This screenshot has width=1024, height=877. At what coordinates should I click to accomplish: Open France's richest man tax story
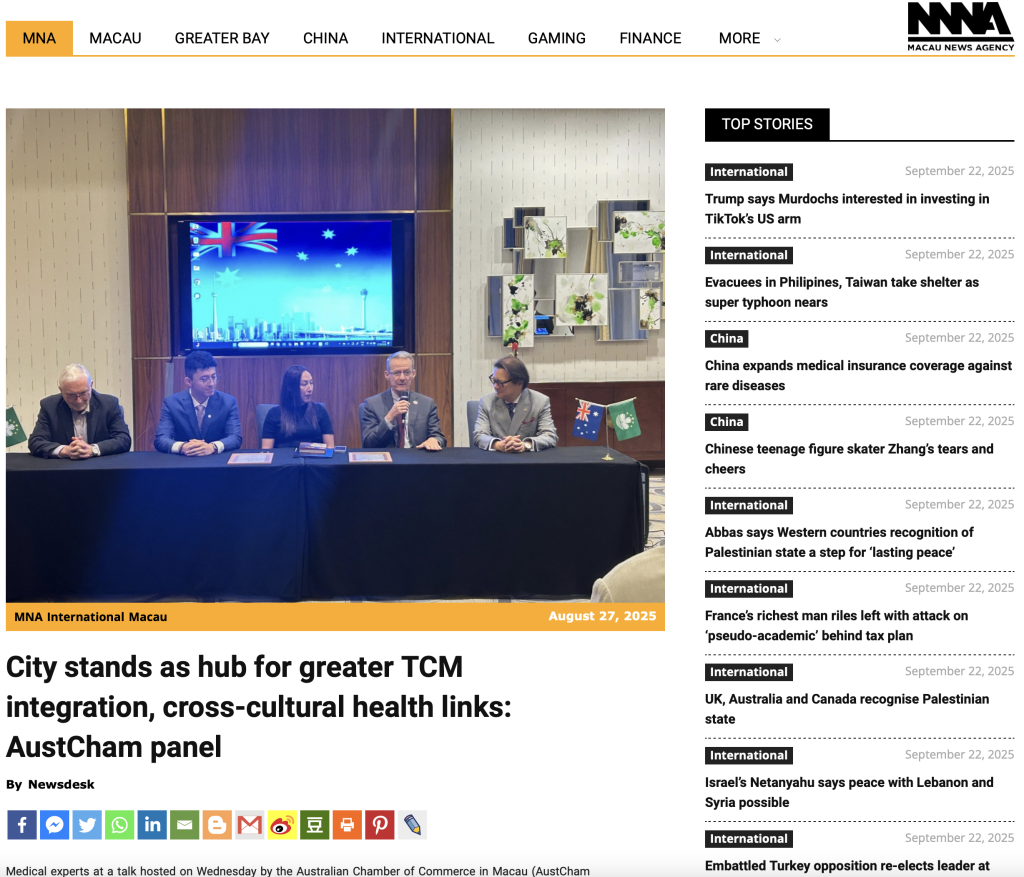pyautogui.click(x=837, y=626)
